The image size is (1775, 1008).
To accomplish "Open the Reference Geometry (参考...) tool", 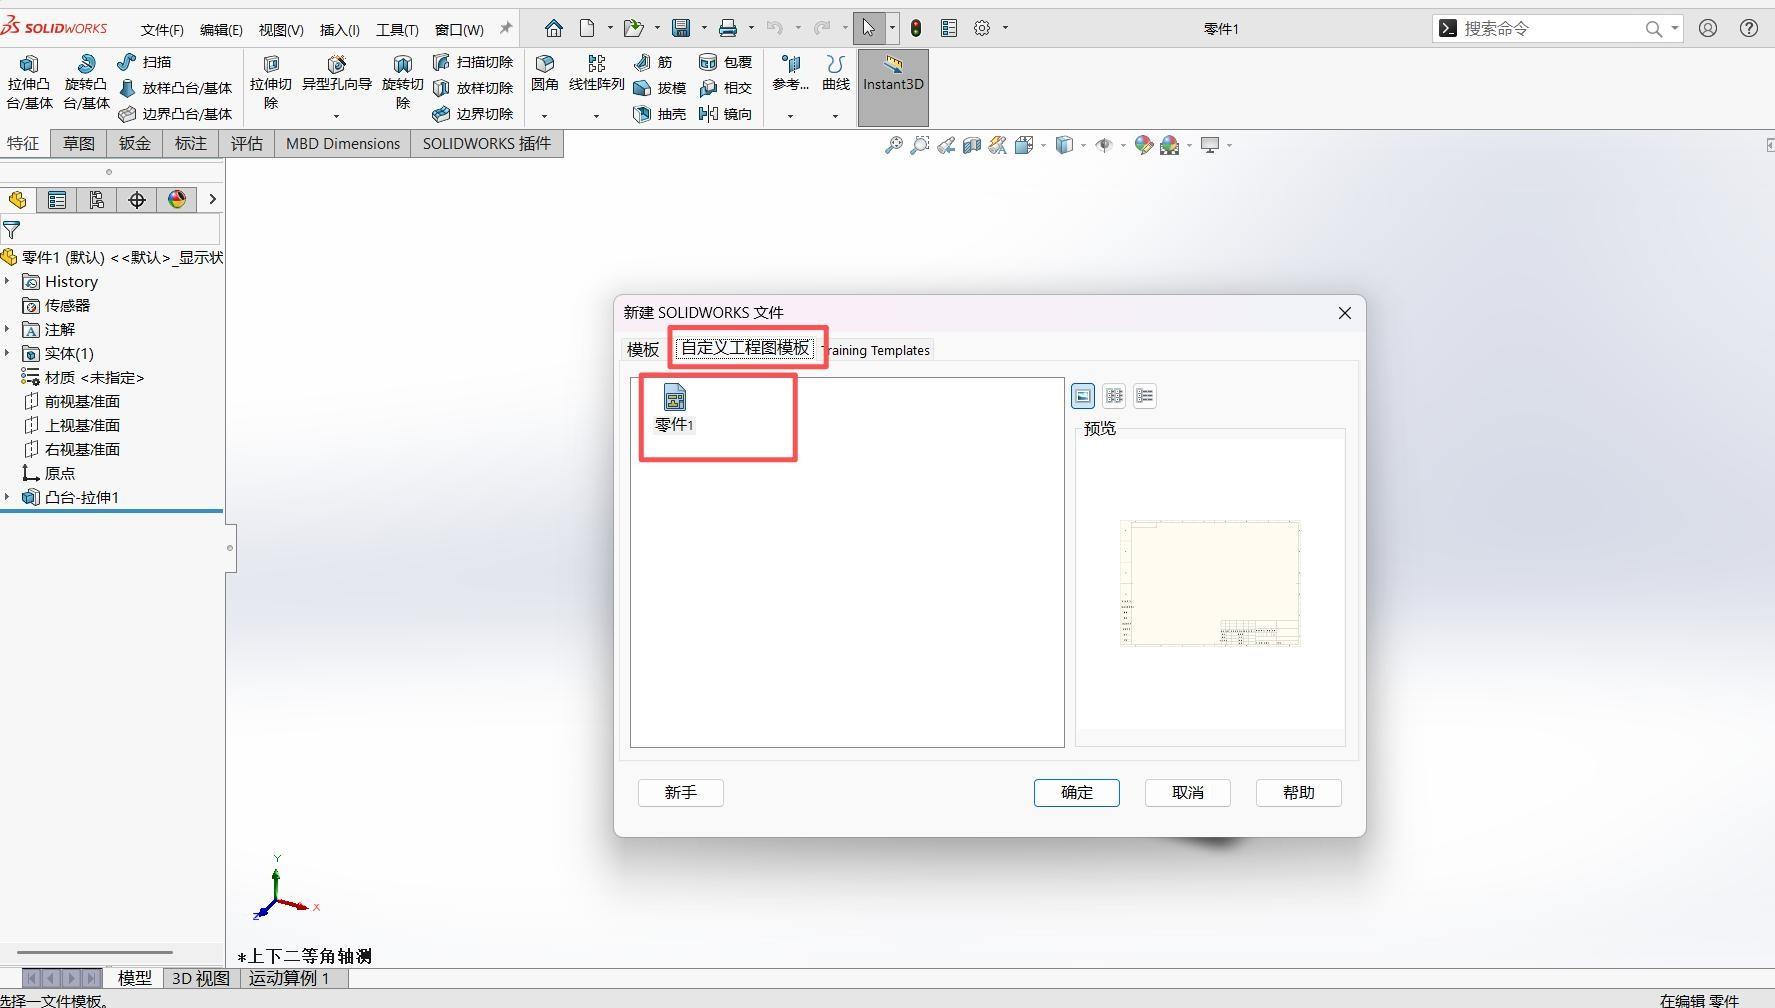I will pyautogui.click(x=790, y=75).
